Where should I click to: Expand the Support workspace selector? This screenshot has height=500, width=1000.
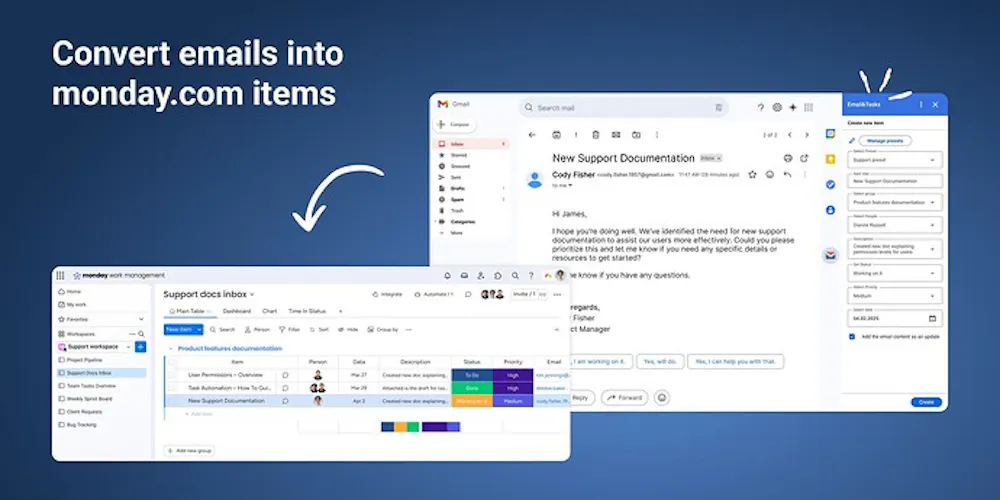click(94, 347)
